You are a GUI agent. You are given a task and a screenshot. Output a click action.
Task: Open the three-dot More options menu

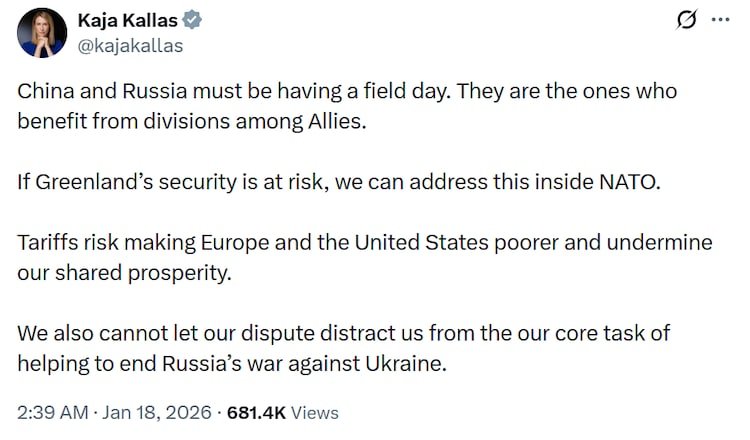tap(721, 21)
